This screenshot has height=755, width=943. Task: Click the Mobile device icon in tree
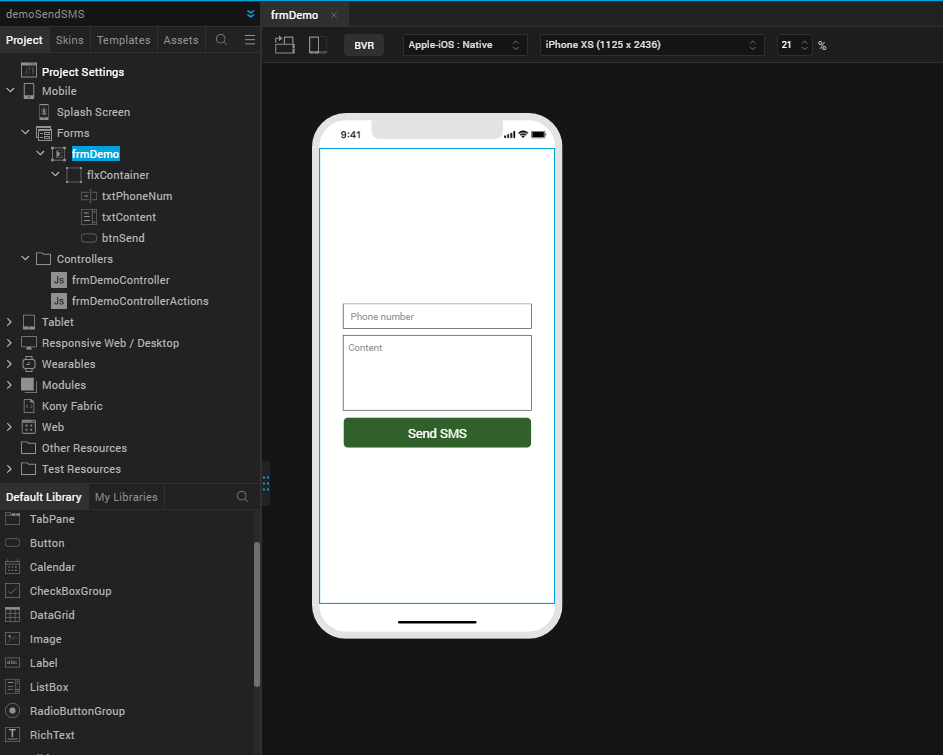[x=29, y=91]
